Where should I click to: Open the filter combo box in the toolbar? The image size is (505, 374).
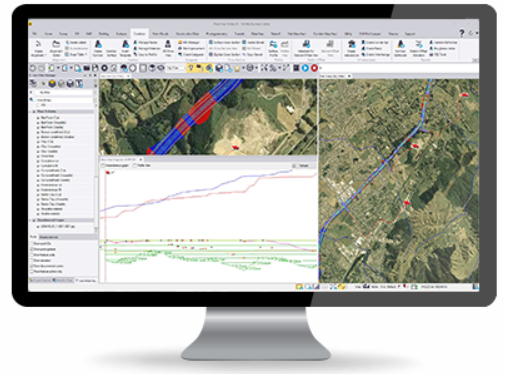click(x=176, y=68)
